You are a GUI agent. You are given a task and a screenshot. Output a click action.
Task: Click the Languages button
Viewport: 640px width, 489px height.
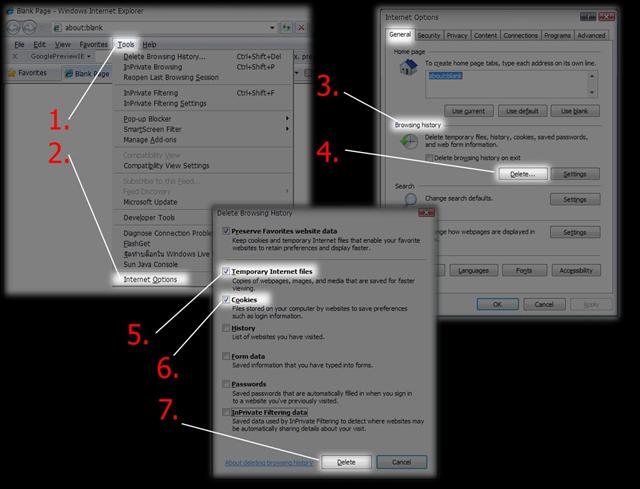tap(473, 270)
